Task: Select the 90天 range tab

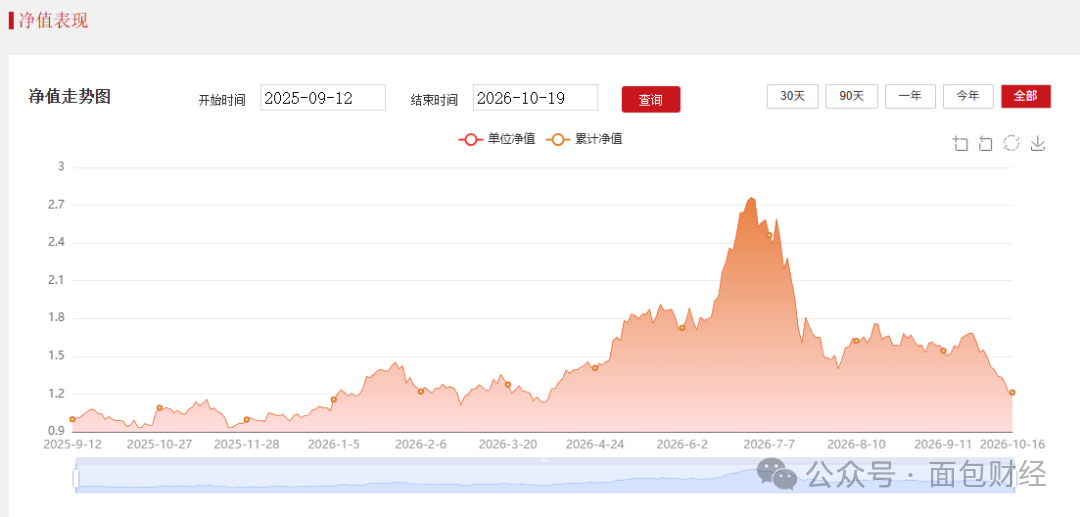Action: coord(851,96)
